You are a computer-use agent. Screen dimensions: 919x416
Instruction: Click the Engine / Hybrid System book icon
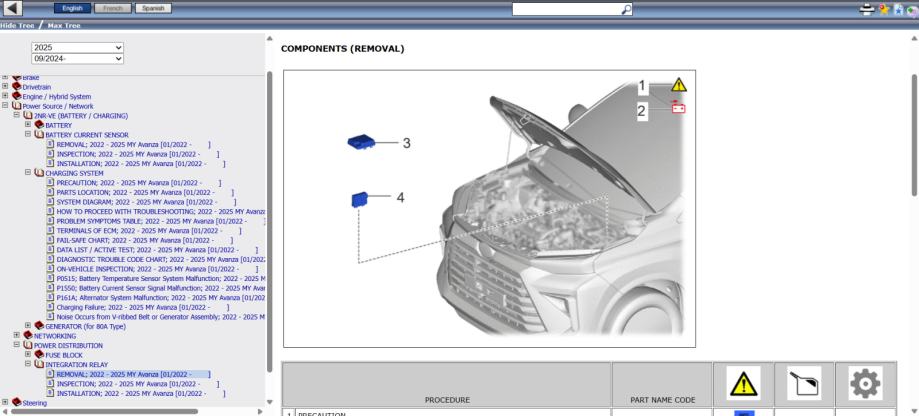pos(16,96)
